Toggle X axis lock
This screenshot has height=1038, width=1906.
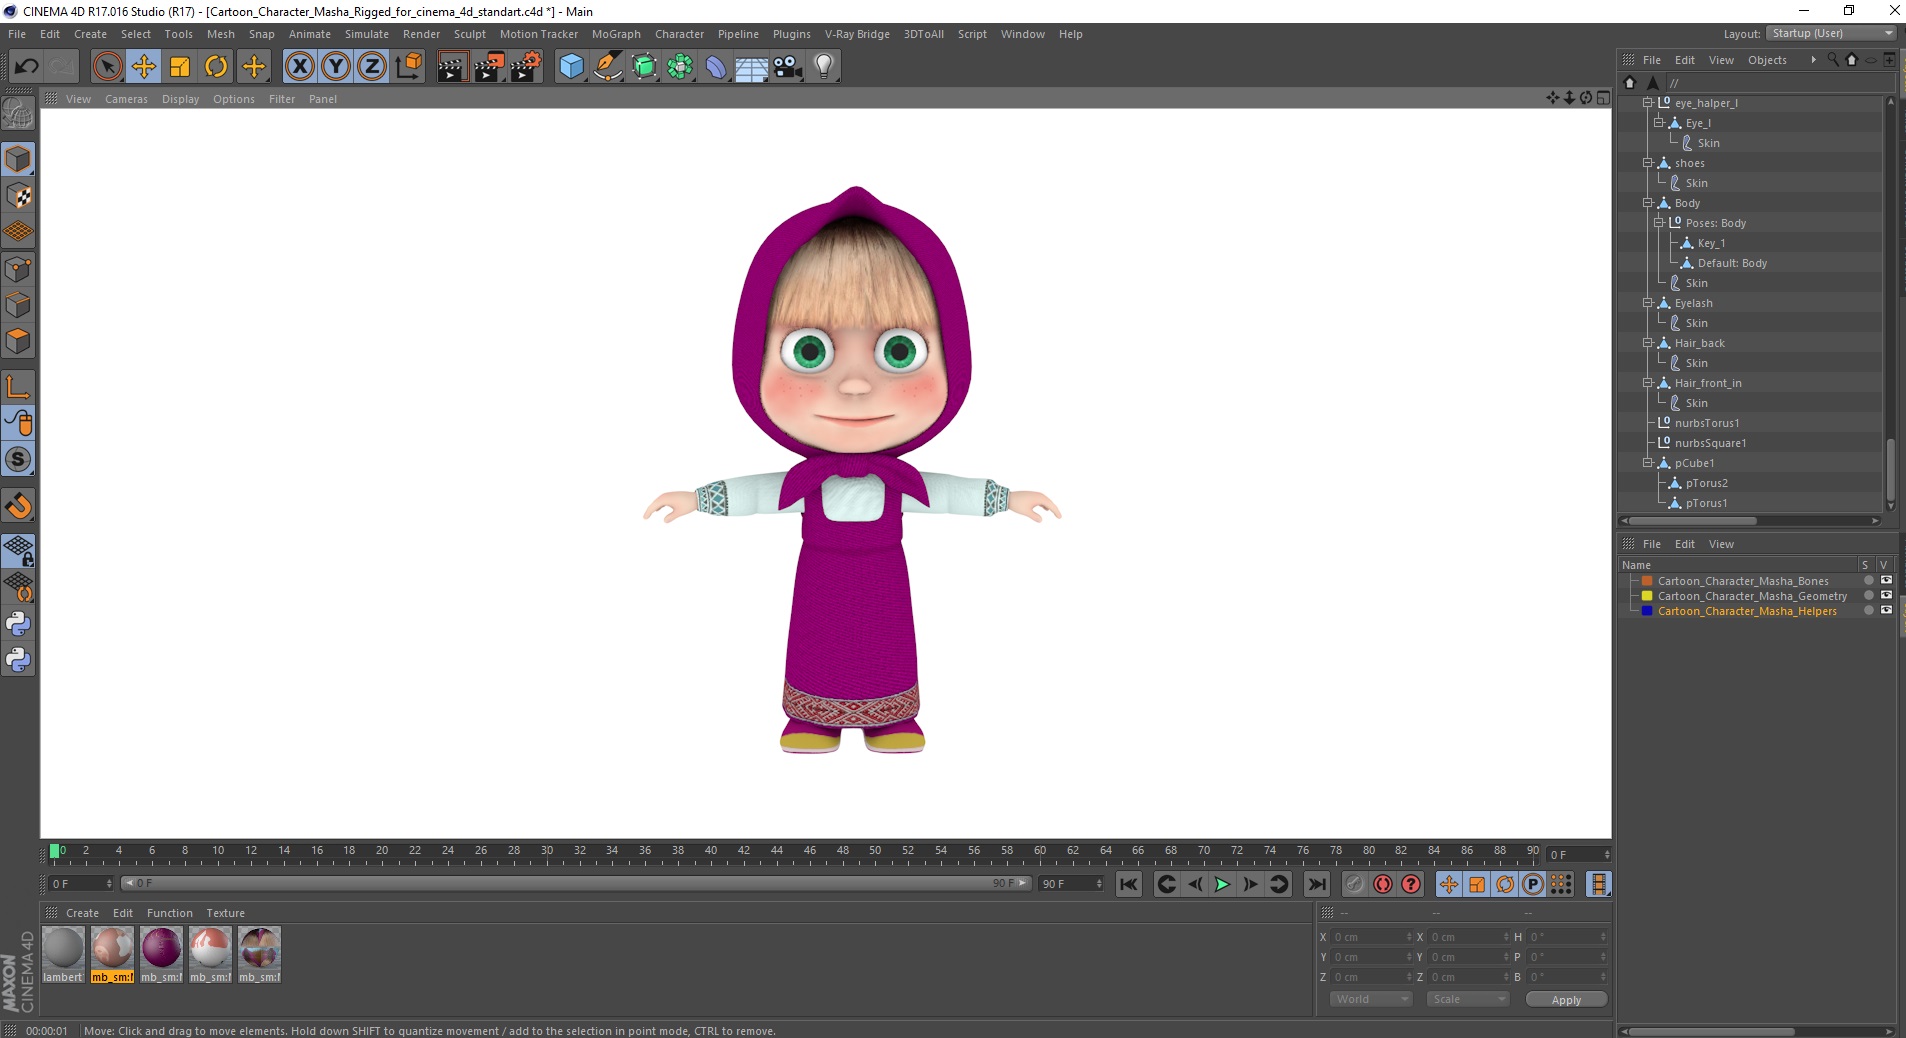point(299,67)
